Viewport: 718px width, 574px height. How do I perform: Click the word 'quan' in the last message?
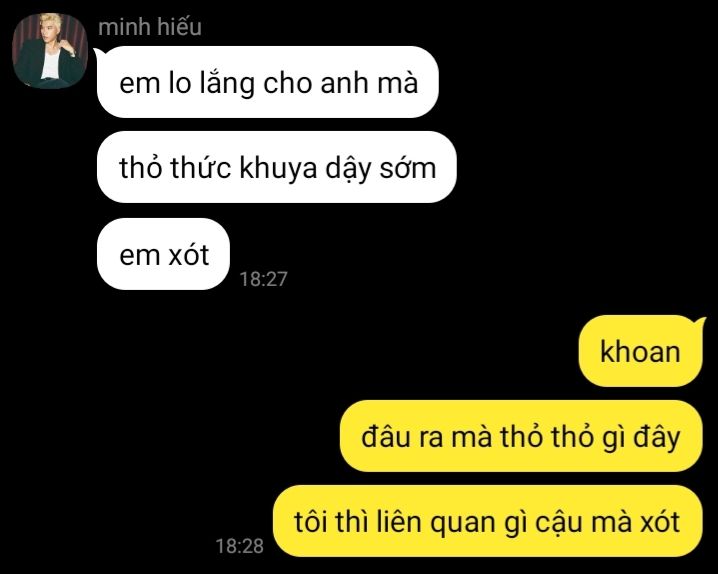click(463, 523)
